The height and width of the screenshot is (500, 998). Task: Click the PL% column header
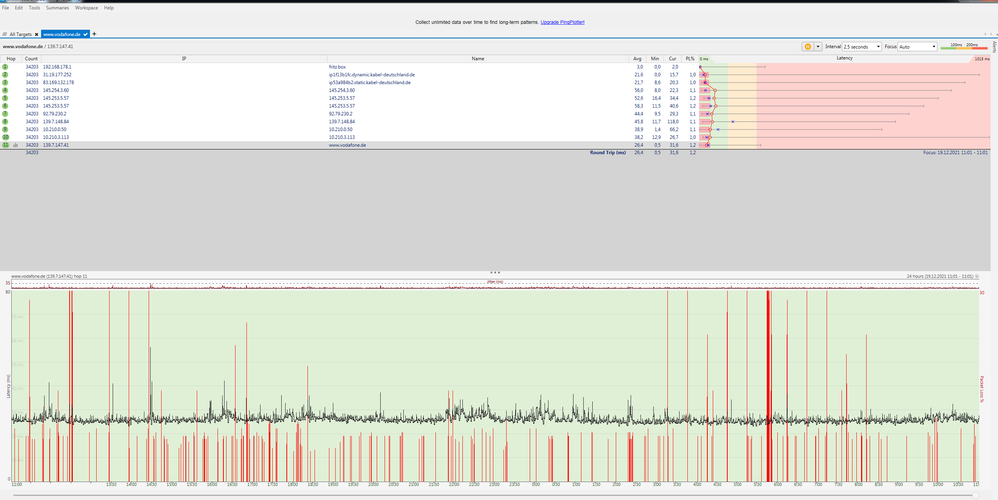point(691,59)
